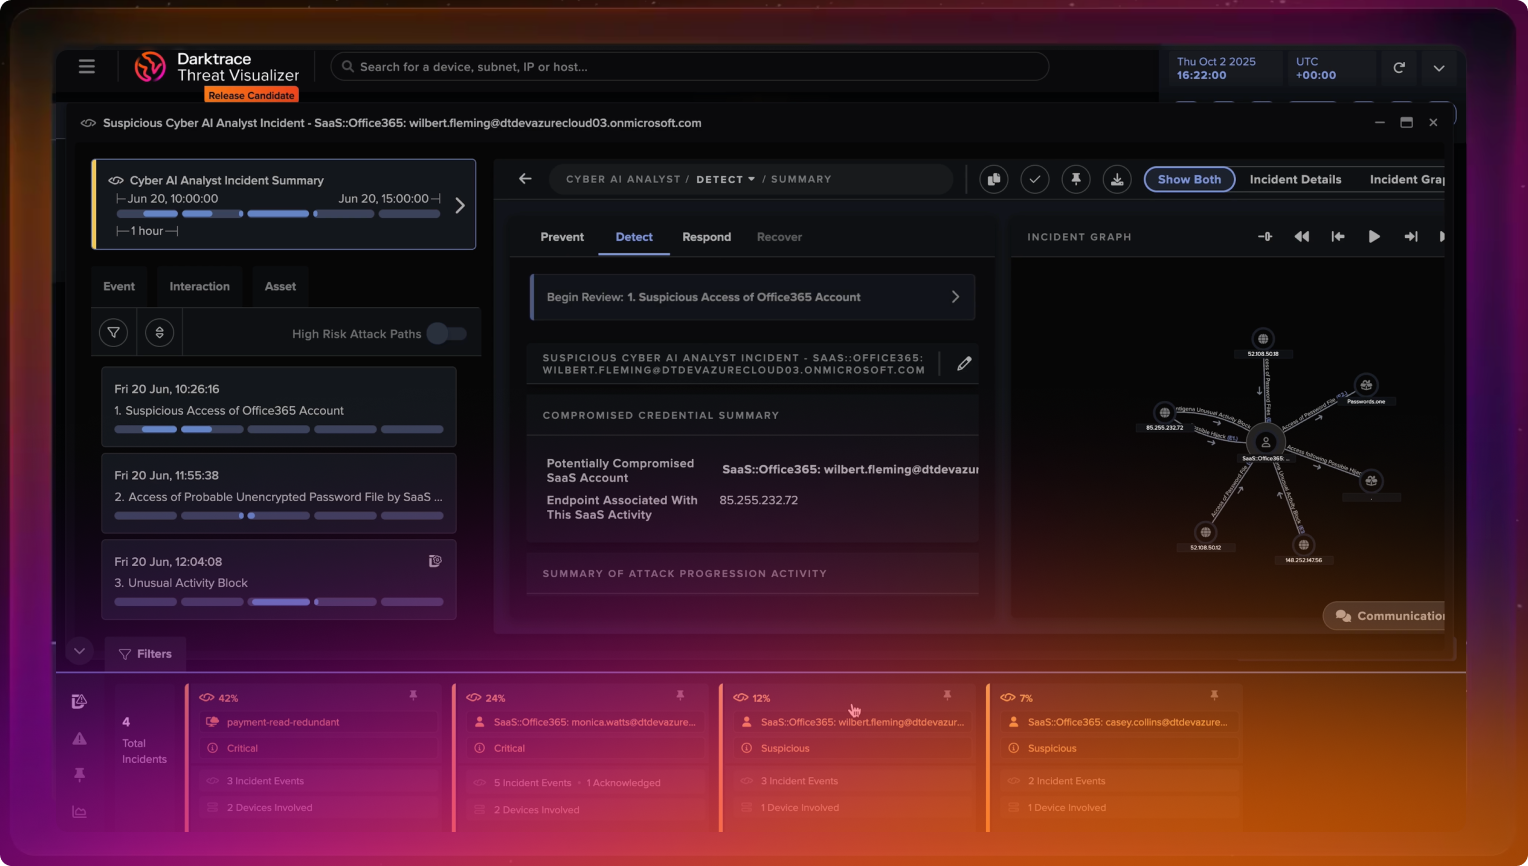Switch to the Prevent tab

pyautogui.click(x=562, y=237)
